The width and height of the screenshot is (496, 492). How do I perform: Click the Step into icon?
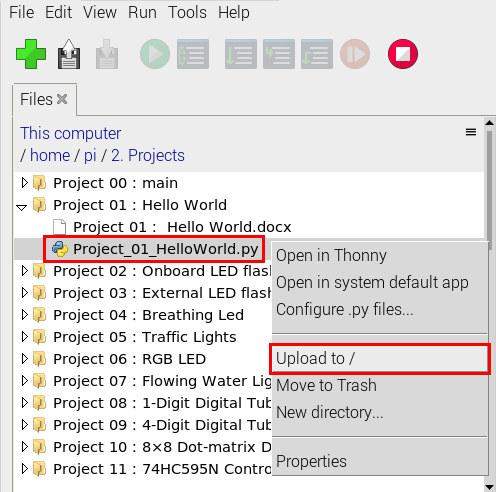(x=279, y=54)
